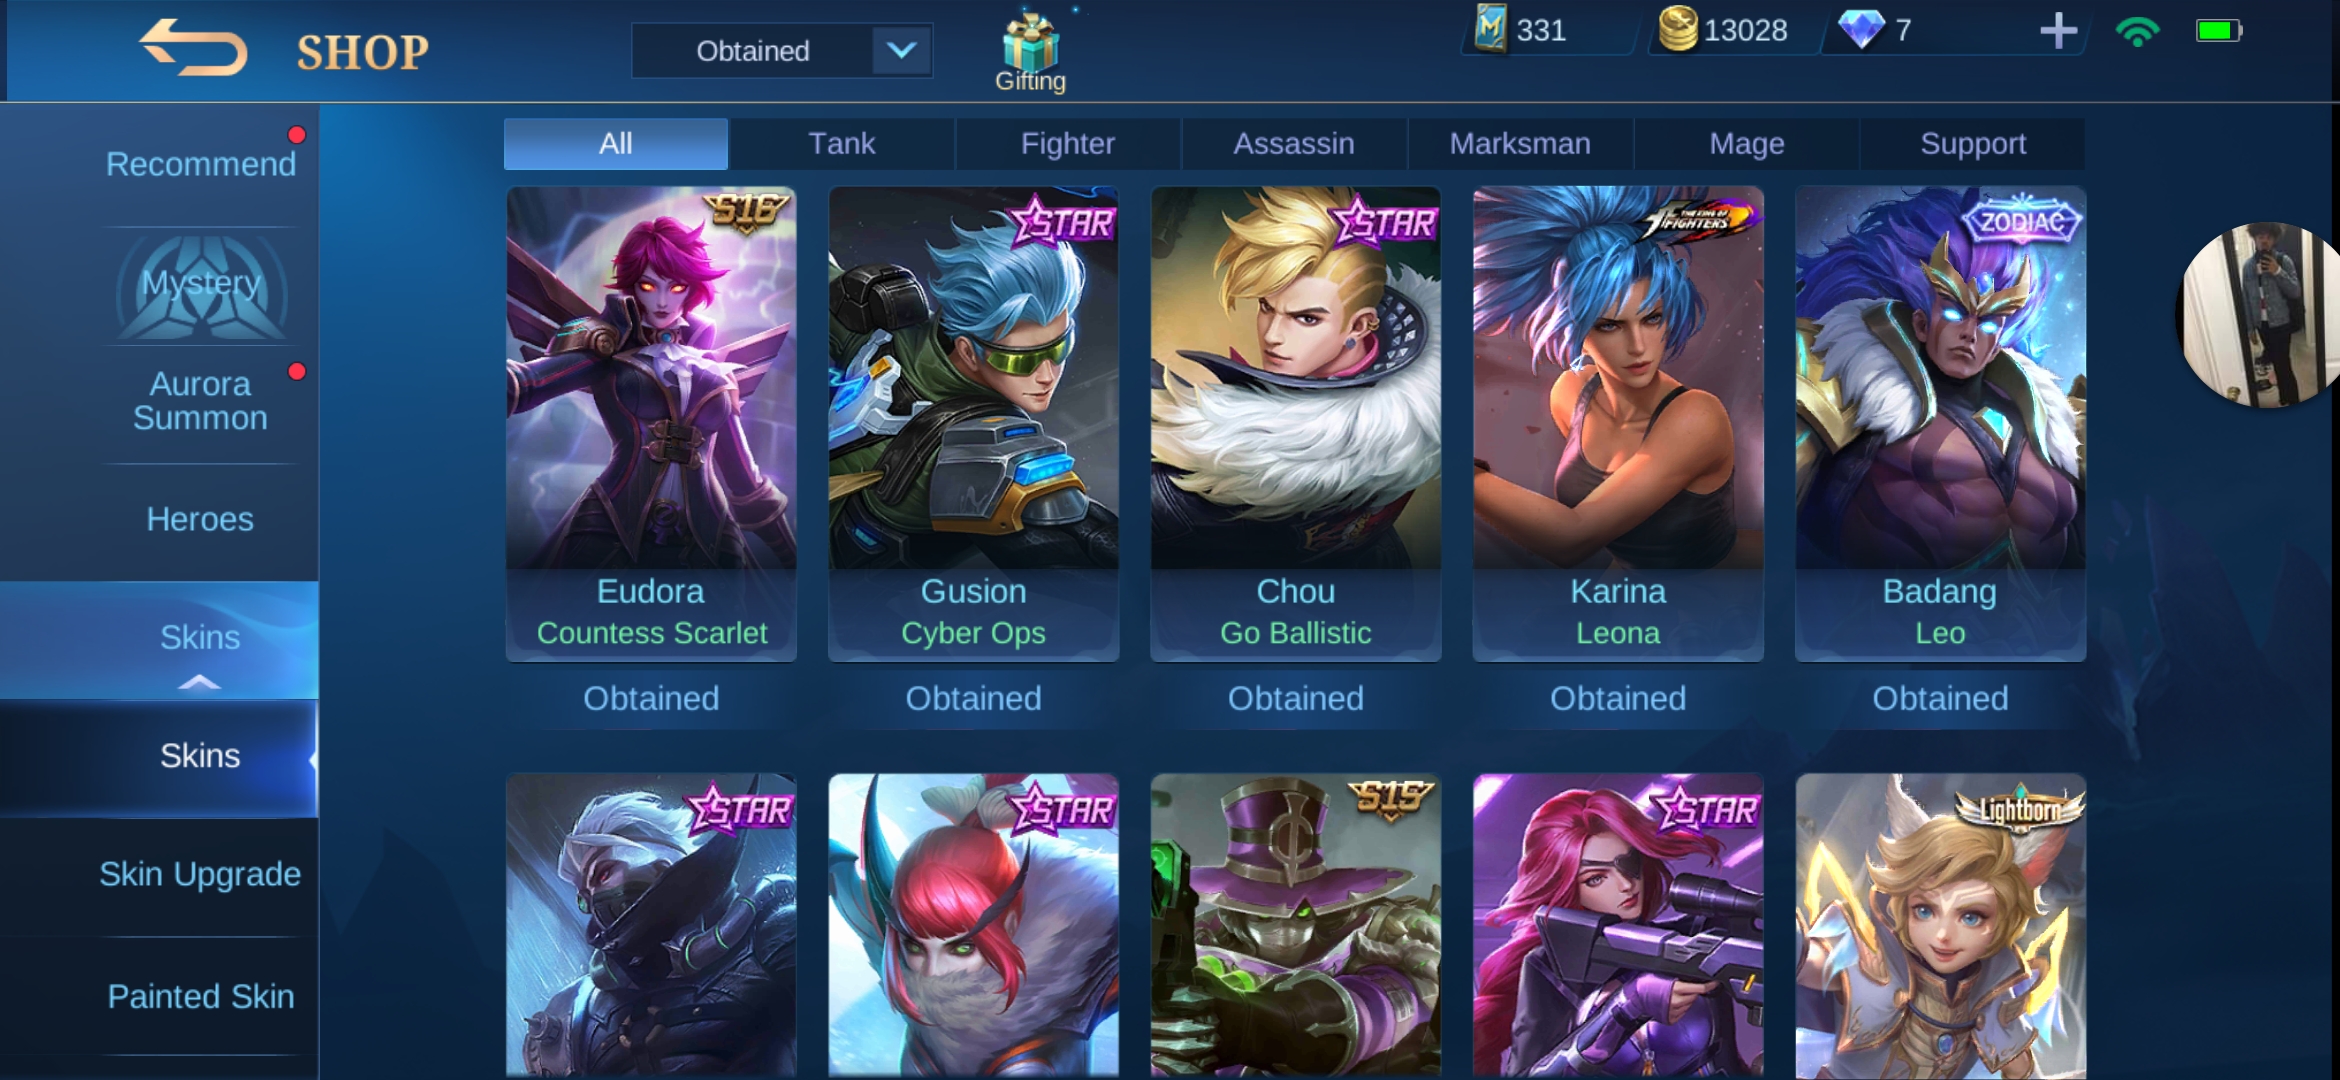Select the Eudora Countess Scarlet skin card
The image size is (2340, 1080).
pyautogui.click(x=651, y=424)
